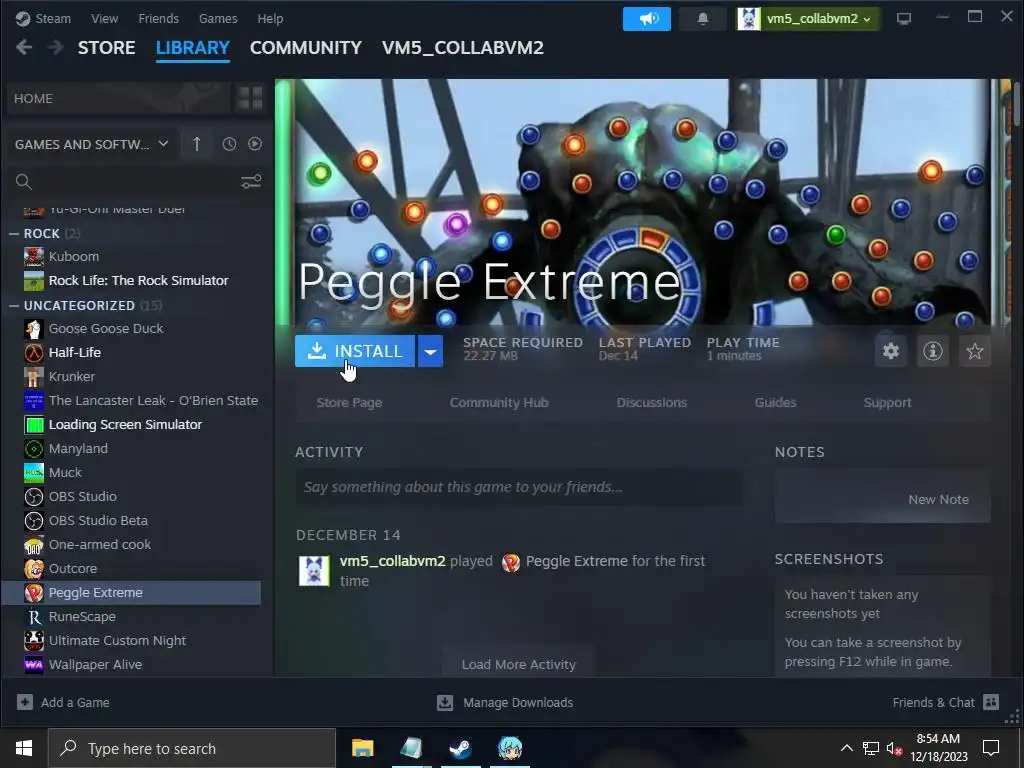
Task: Click the activity post text box
Action: (519, 487)
